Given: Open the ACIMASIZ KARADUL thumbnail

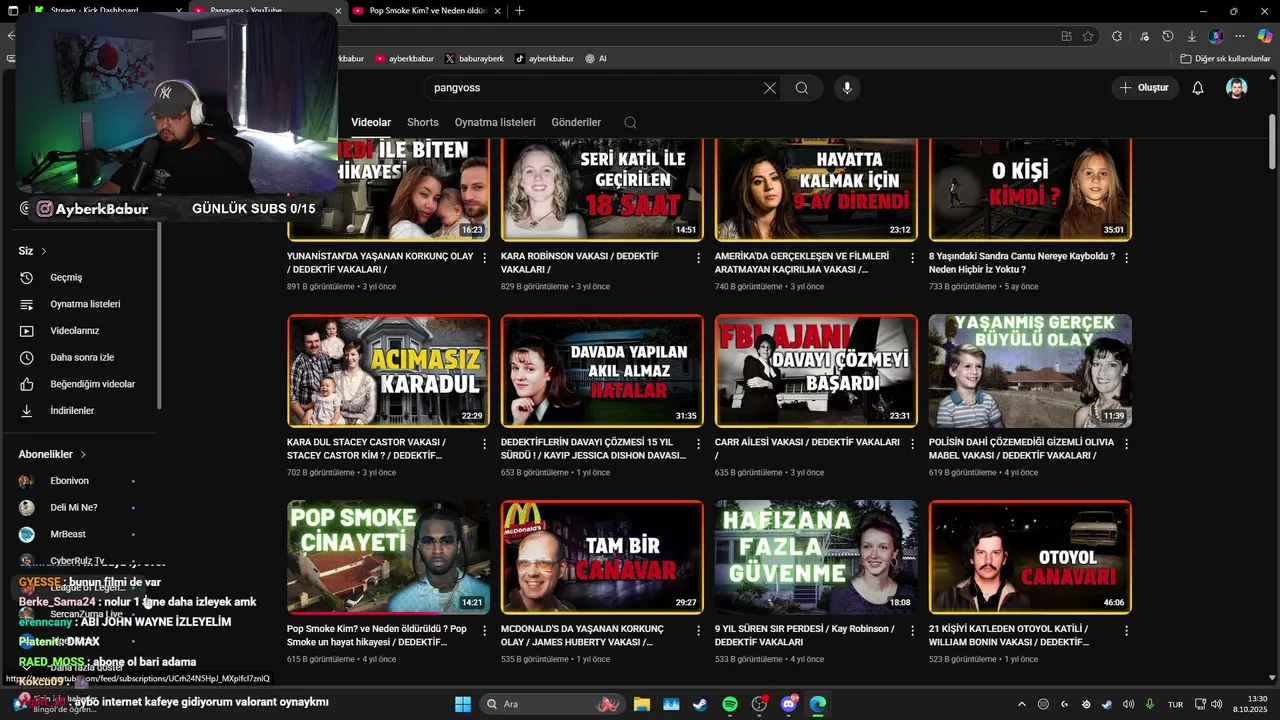Looking at the screenshot, I should coord(388,371).
